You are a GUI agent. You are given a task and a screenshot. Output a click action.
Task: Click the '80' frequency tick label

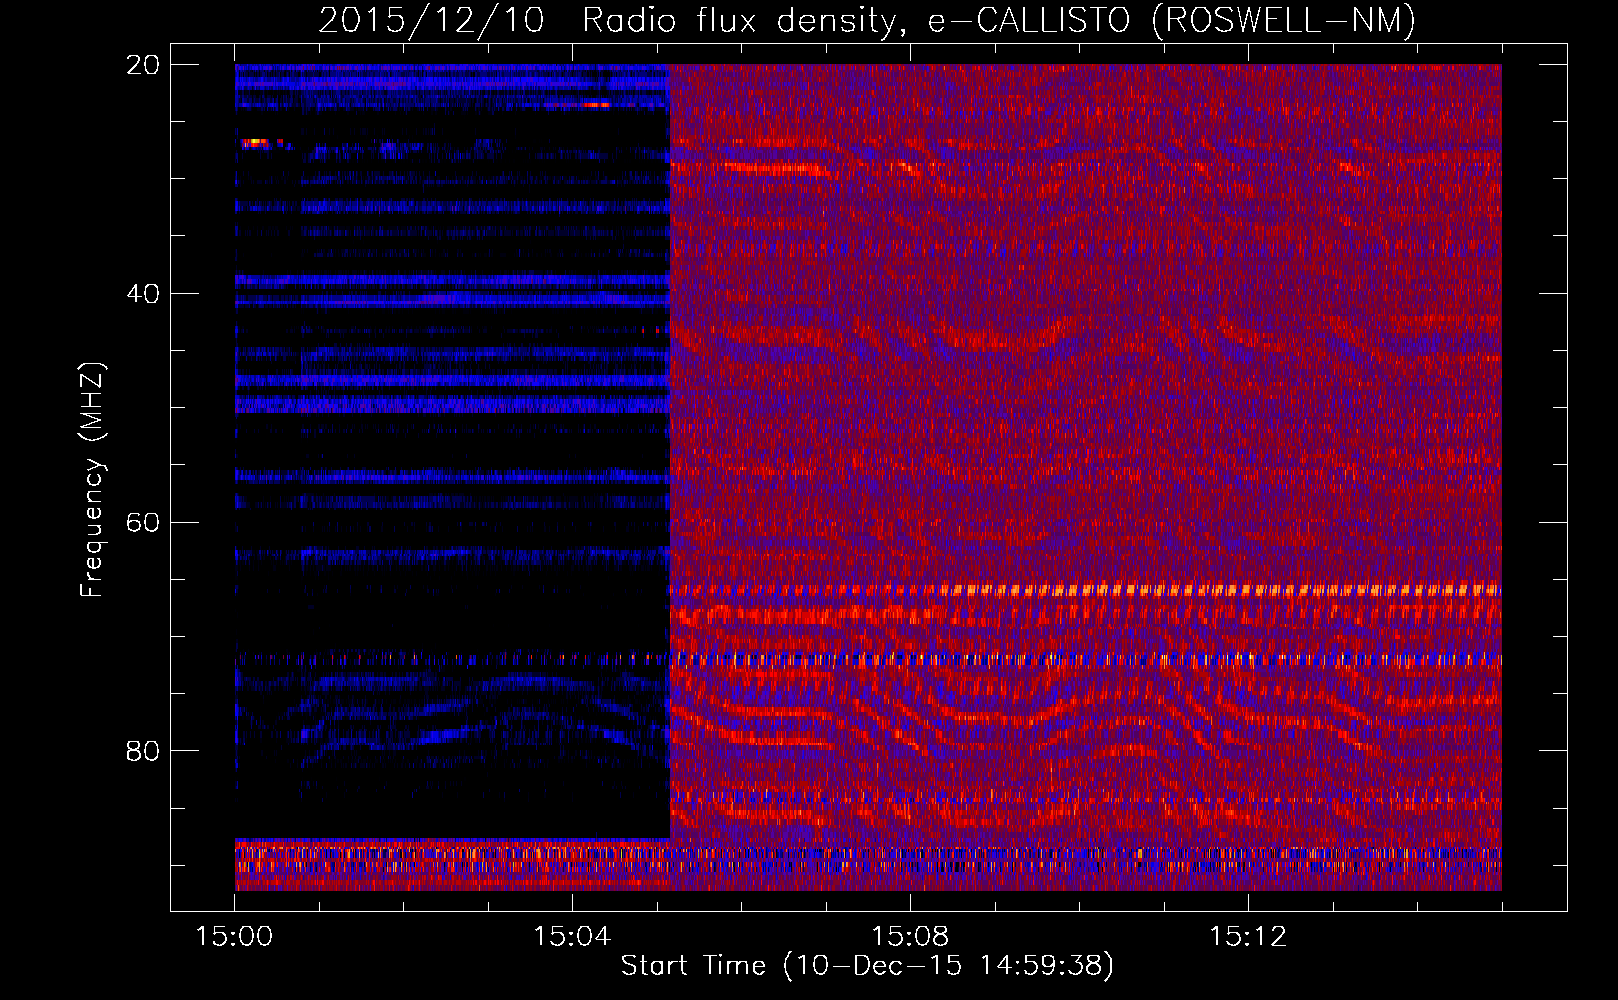pos(142,751)
